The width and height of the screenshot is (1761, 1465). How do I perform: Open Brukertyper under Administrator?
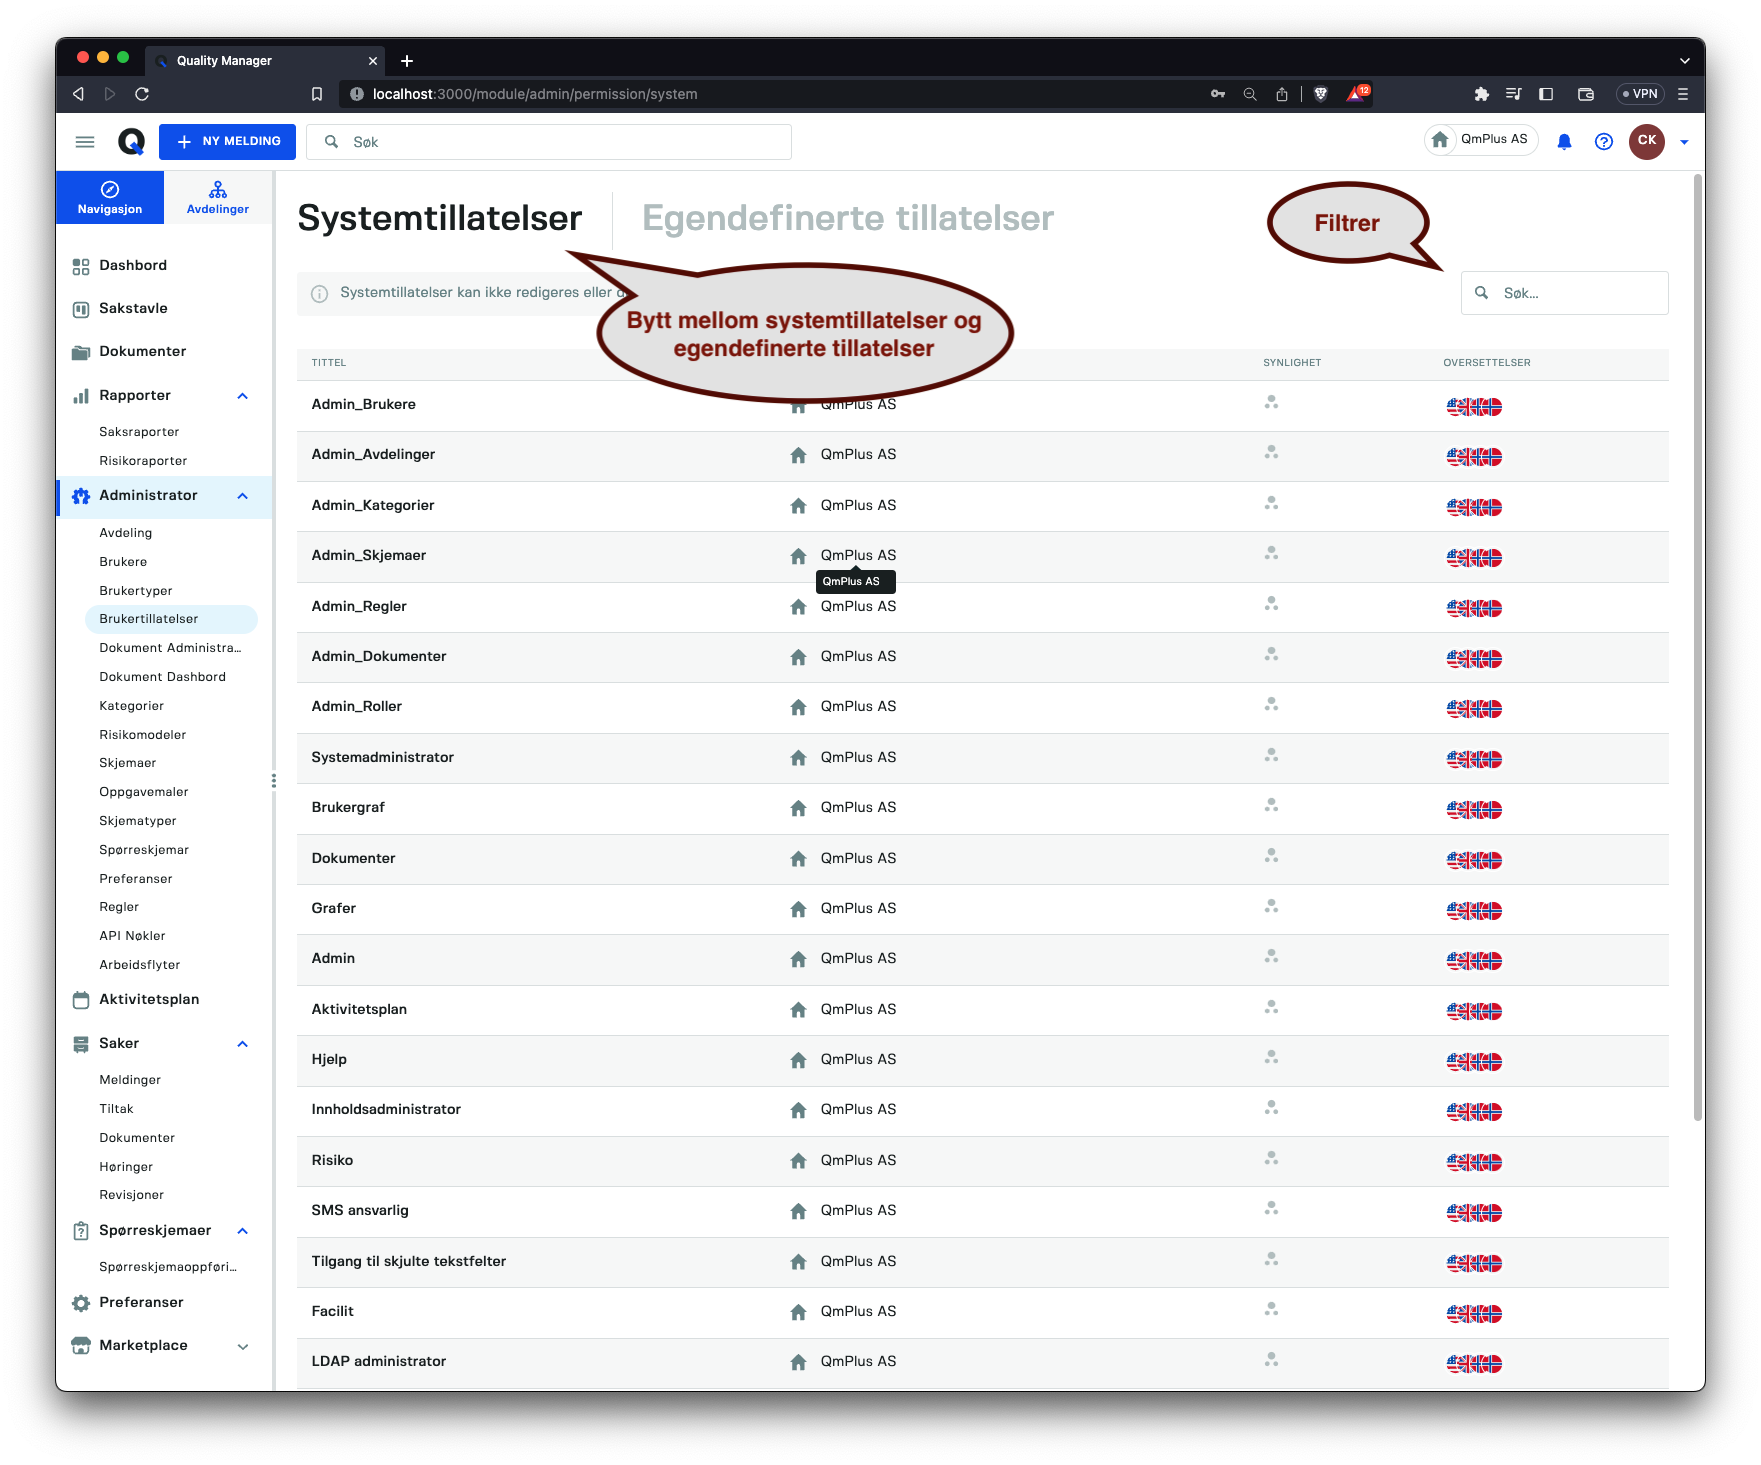pos(136,591)
